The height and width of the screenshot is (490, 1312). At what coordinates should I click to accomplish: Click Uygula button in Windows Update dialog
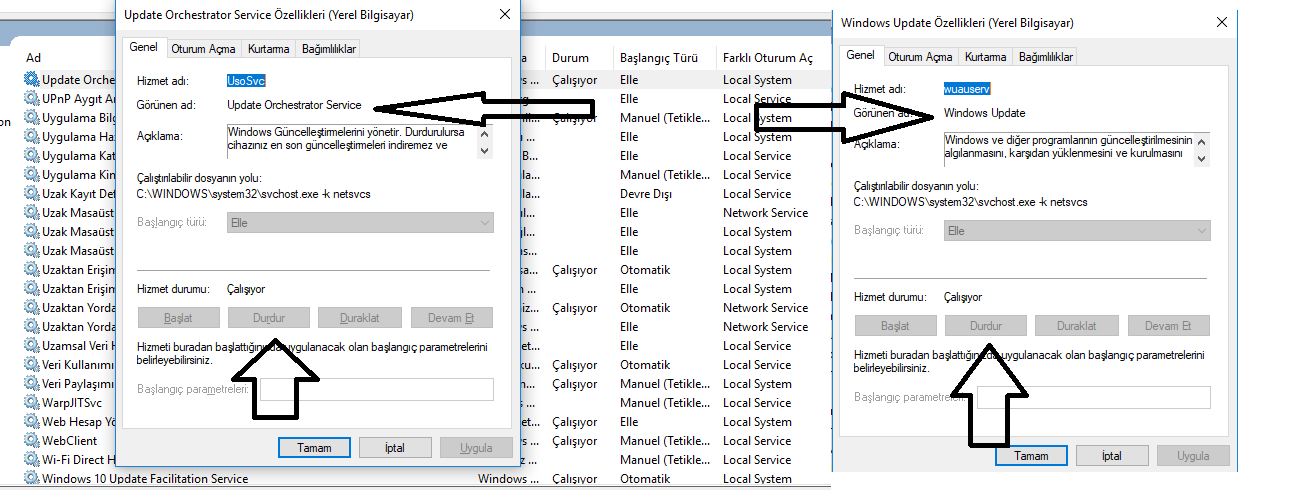(1193, 456)
